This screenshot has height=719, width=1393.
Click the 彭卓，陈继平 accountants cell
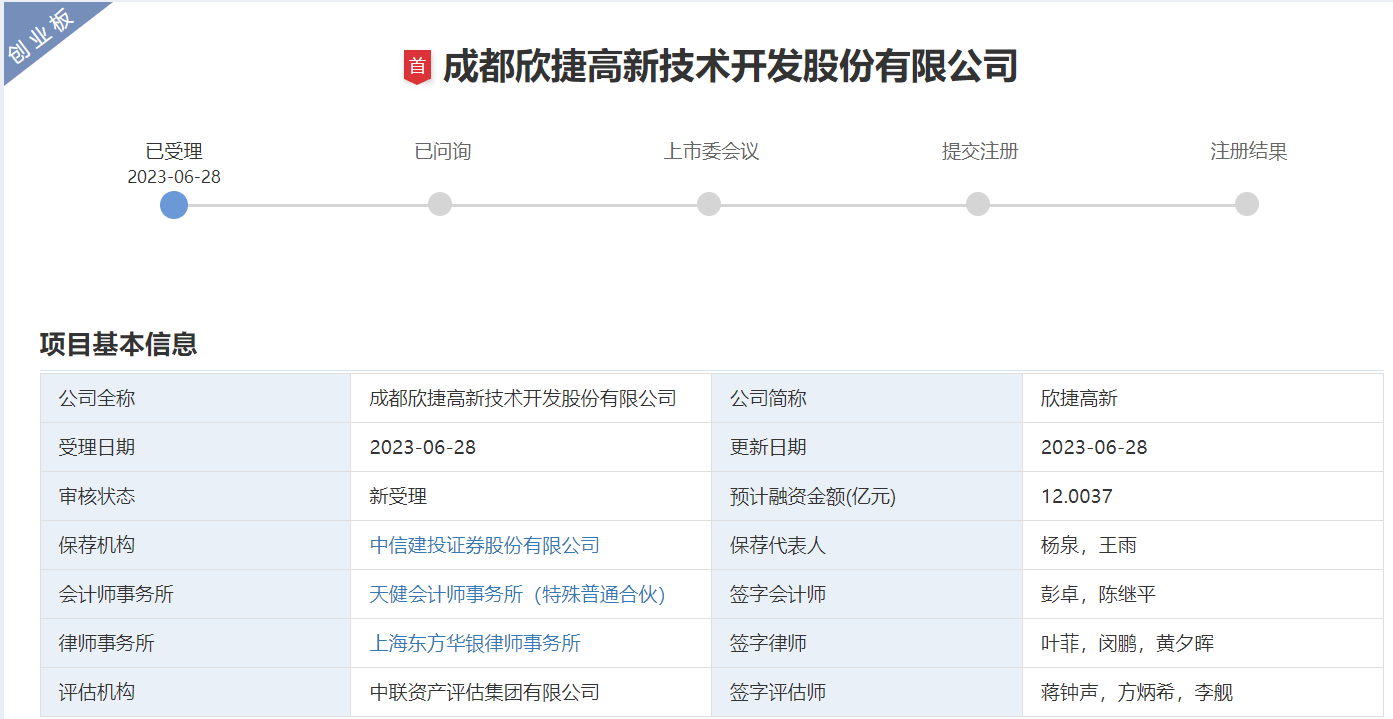click(1203, 594)
